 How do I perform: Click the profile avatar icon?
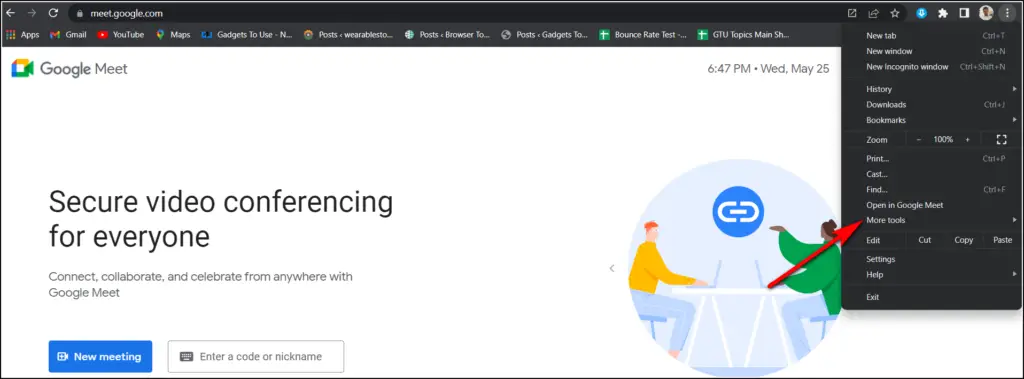[985, 13]
